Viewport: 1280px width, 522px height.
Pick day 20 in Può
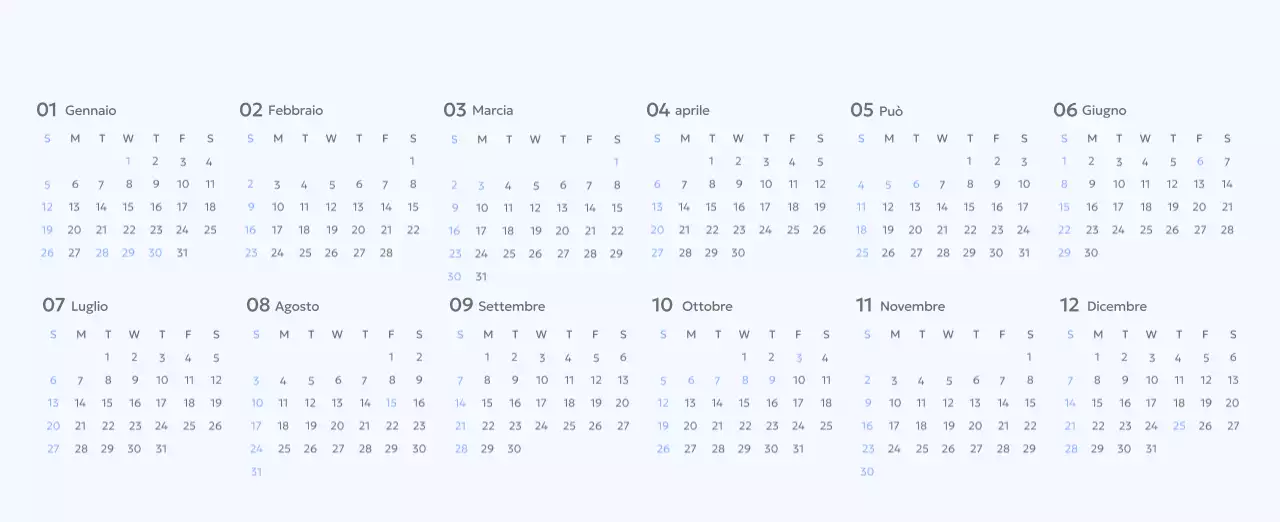(915, 230)
